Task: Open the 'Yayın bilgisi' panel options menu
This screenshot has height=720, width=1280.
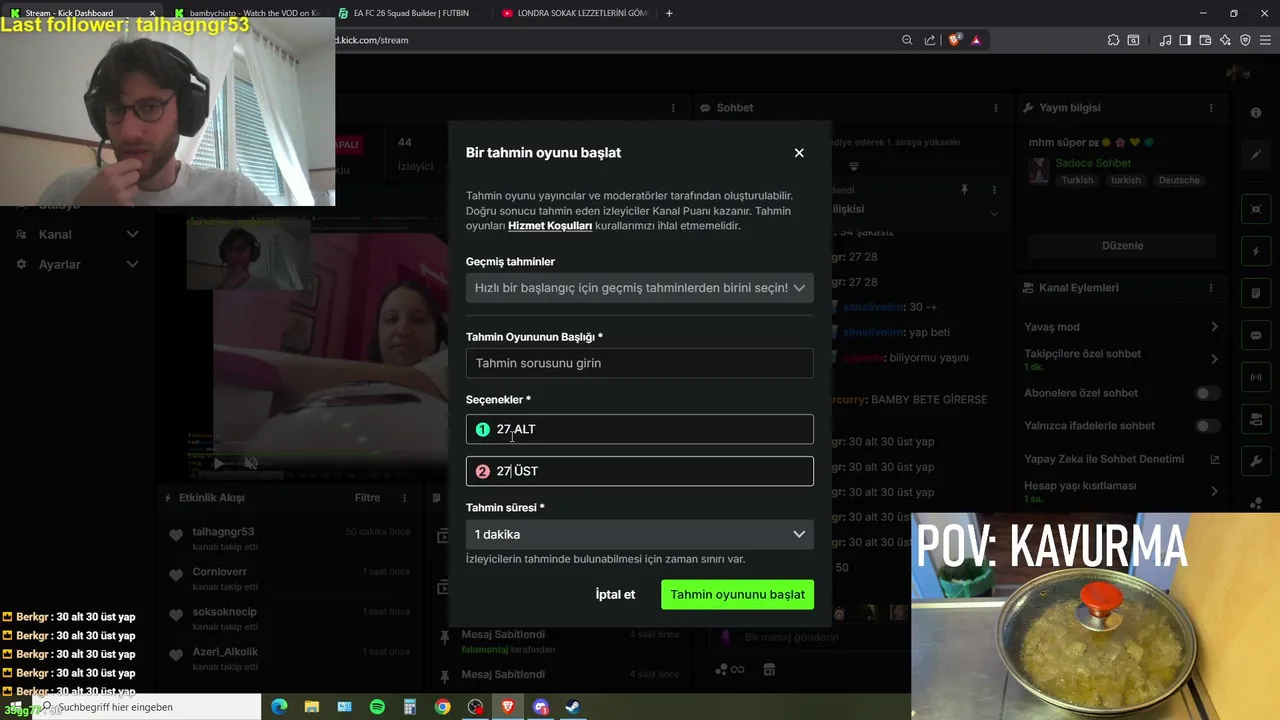Action: coord(1211,108)
